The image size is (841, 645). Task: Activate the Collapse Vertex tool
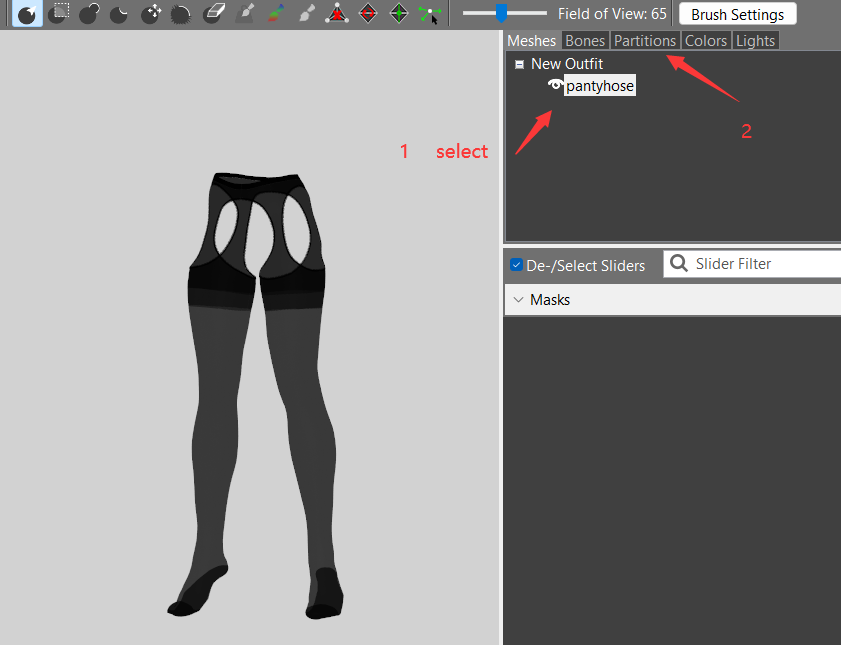pyautogui.click(x=337, y=13)
